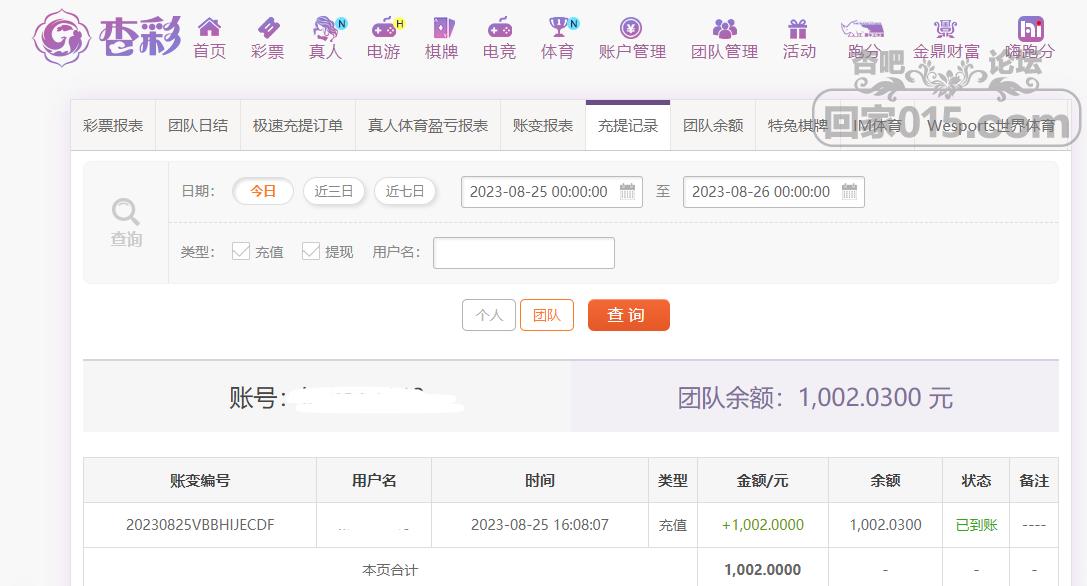Screen dimensions: 1087x586
Task: Click the 团队余额 1,002.0300 元 text
Action: (x=815, y=397)
